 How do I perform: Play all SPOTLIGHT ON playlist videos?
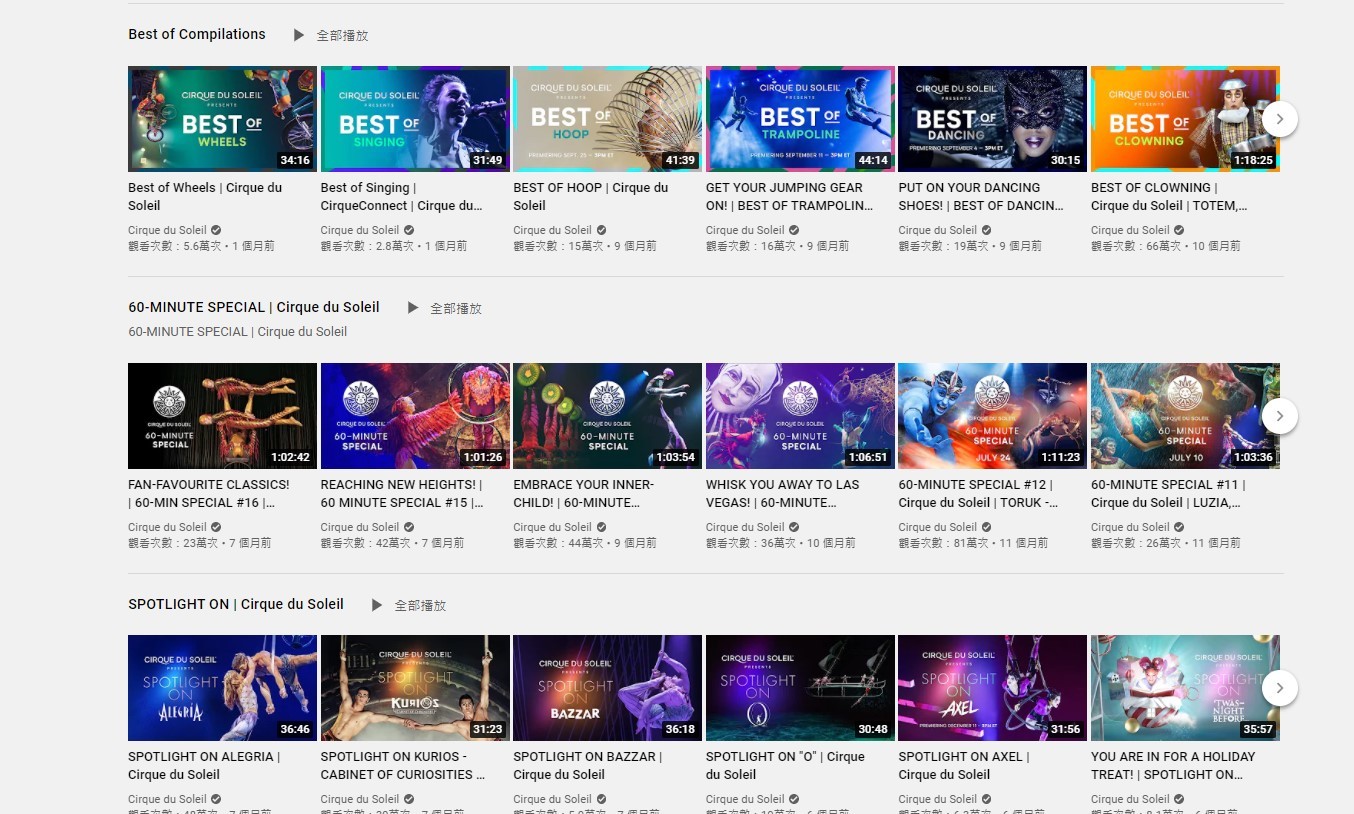click(408, 605)
